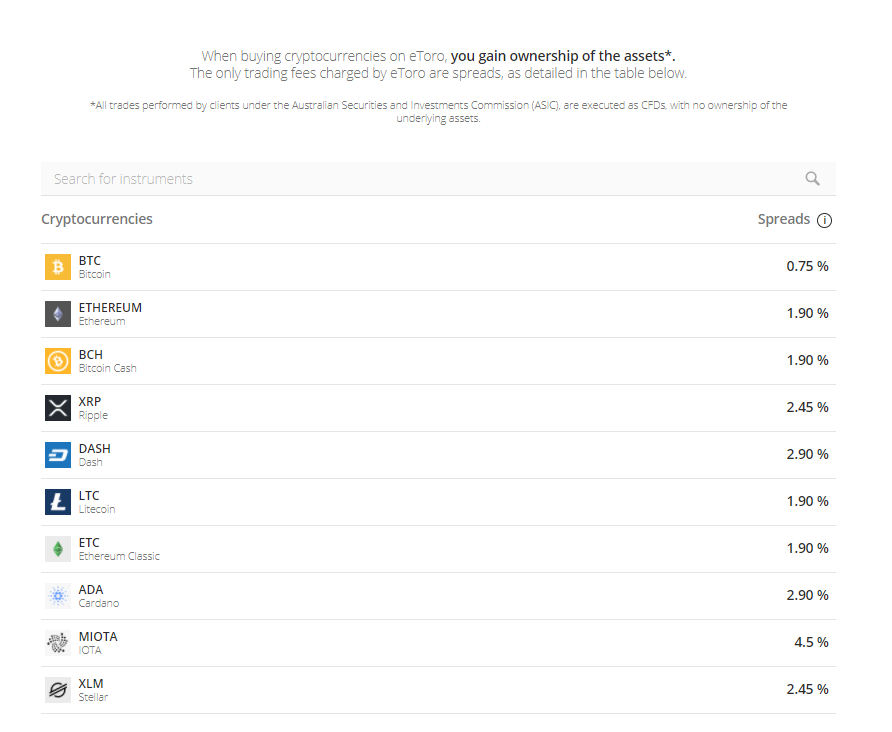Click the Cardano ADA icon

[x=58, y=596]
